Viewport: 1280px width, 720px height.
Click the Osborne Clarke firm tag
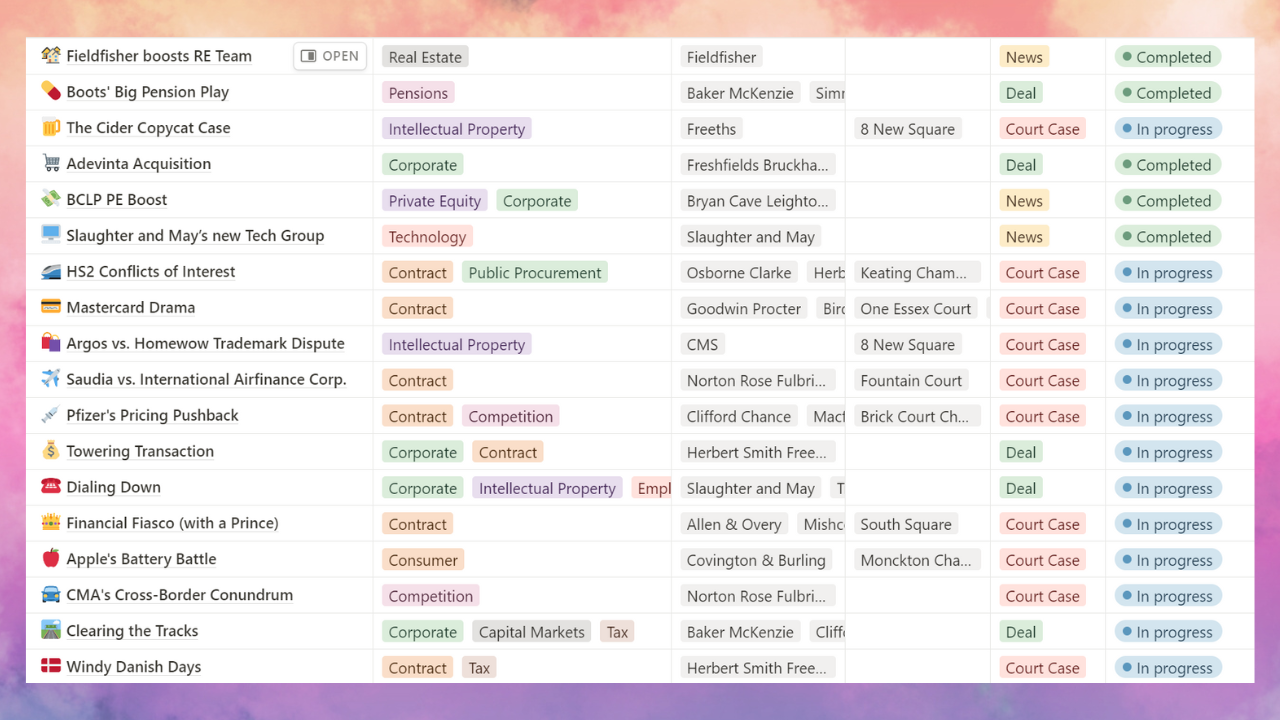tap(739, 273)
